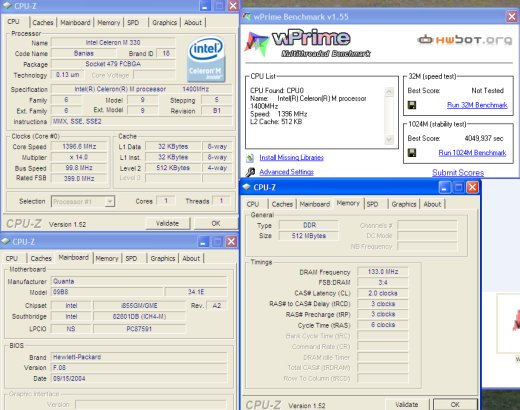Image resolution: width=520 pixels, height=410 pixels.
Task: Click the wPrime logo graphic
Action: pyautogui.click(x=308, y=44)
